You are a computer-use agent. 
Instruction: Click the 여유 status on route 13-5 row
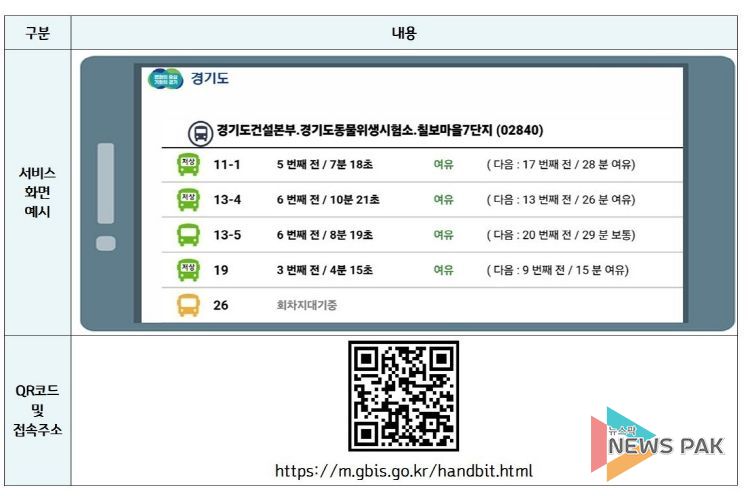click(x=443, y=235)
